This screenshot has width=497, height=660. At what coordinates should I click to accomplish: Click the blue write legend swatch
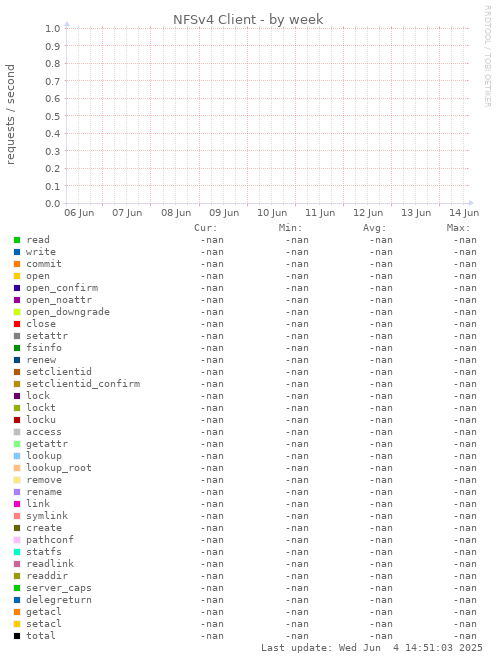coord(17,252)
